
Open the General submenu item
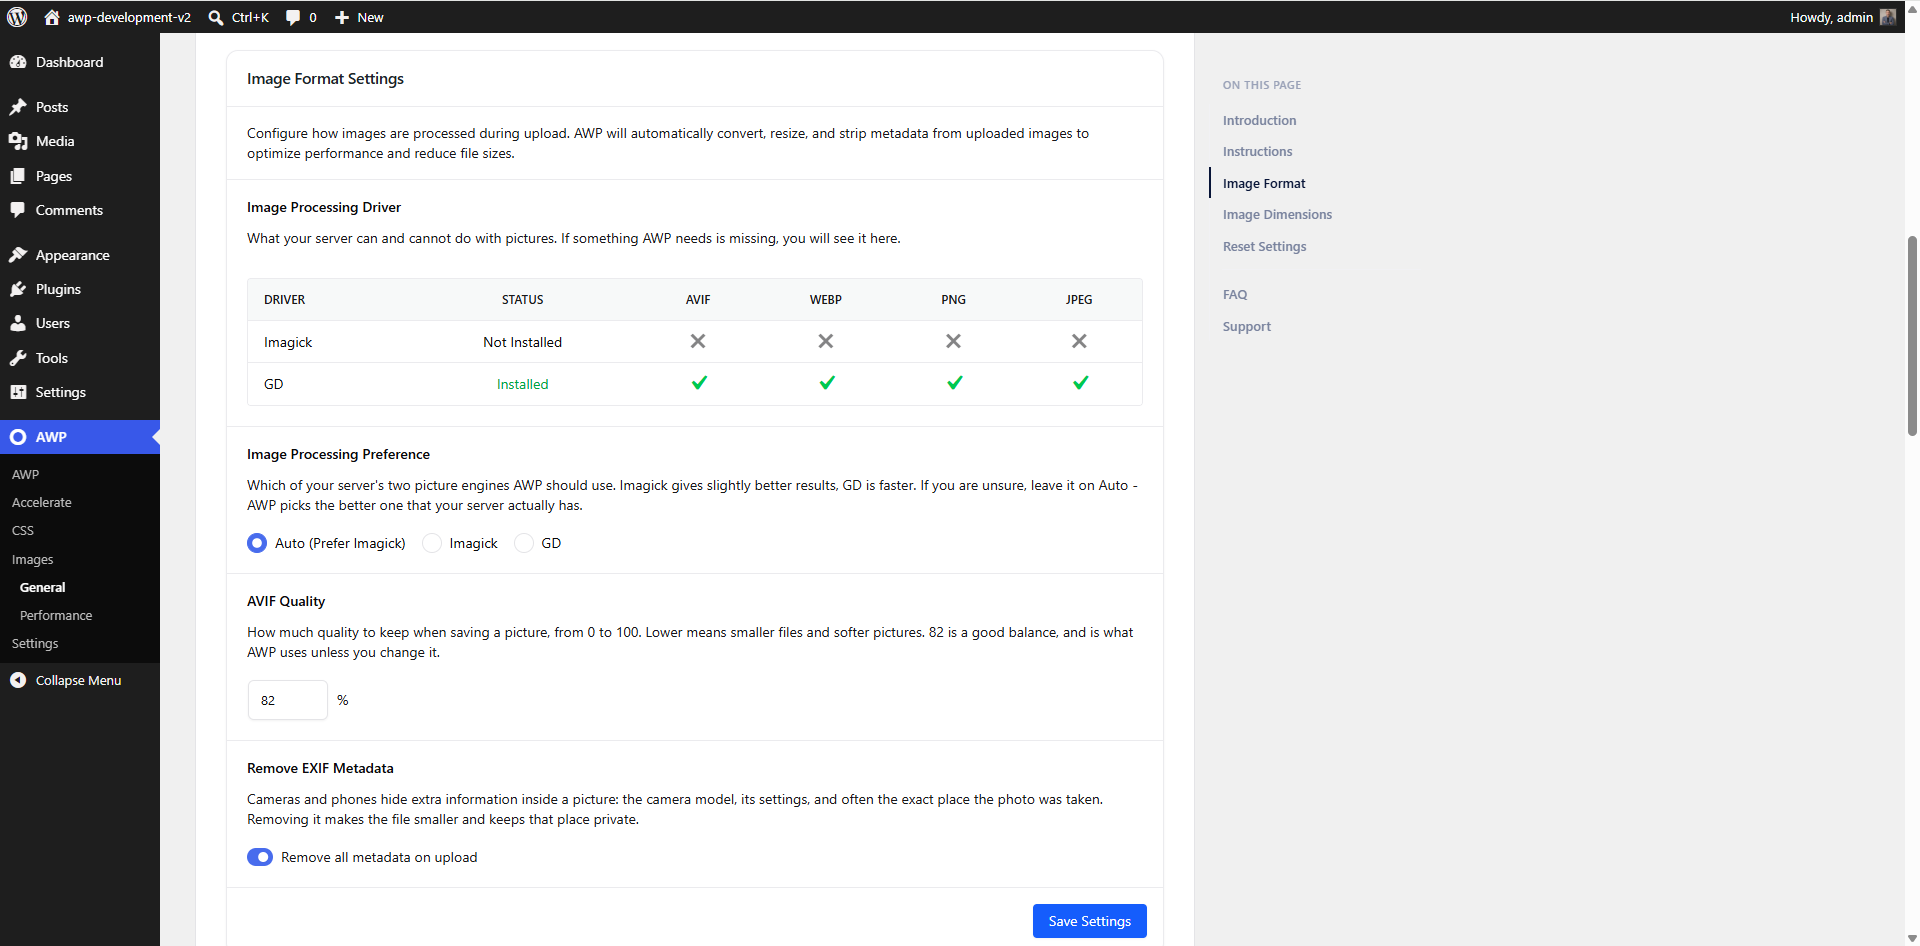point(43,587)
